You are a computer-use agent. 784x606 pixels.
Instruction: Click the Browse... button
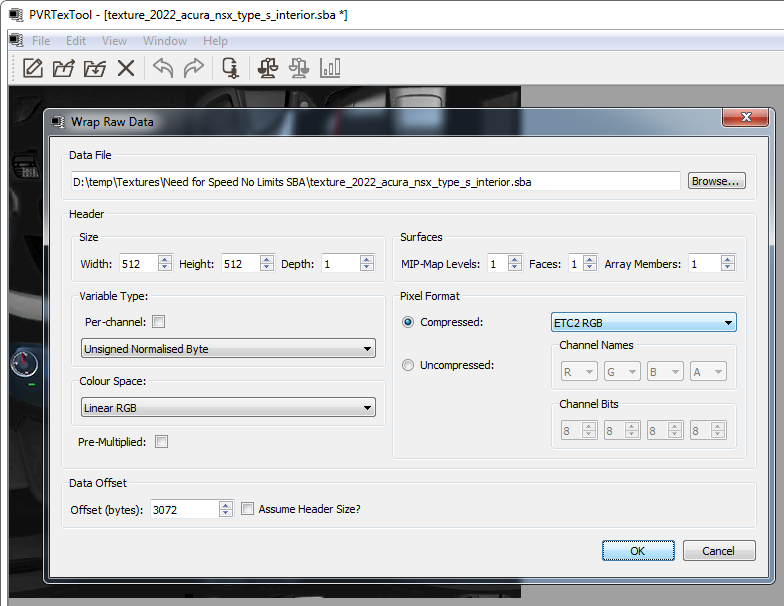click(716, 181)
